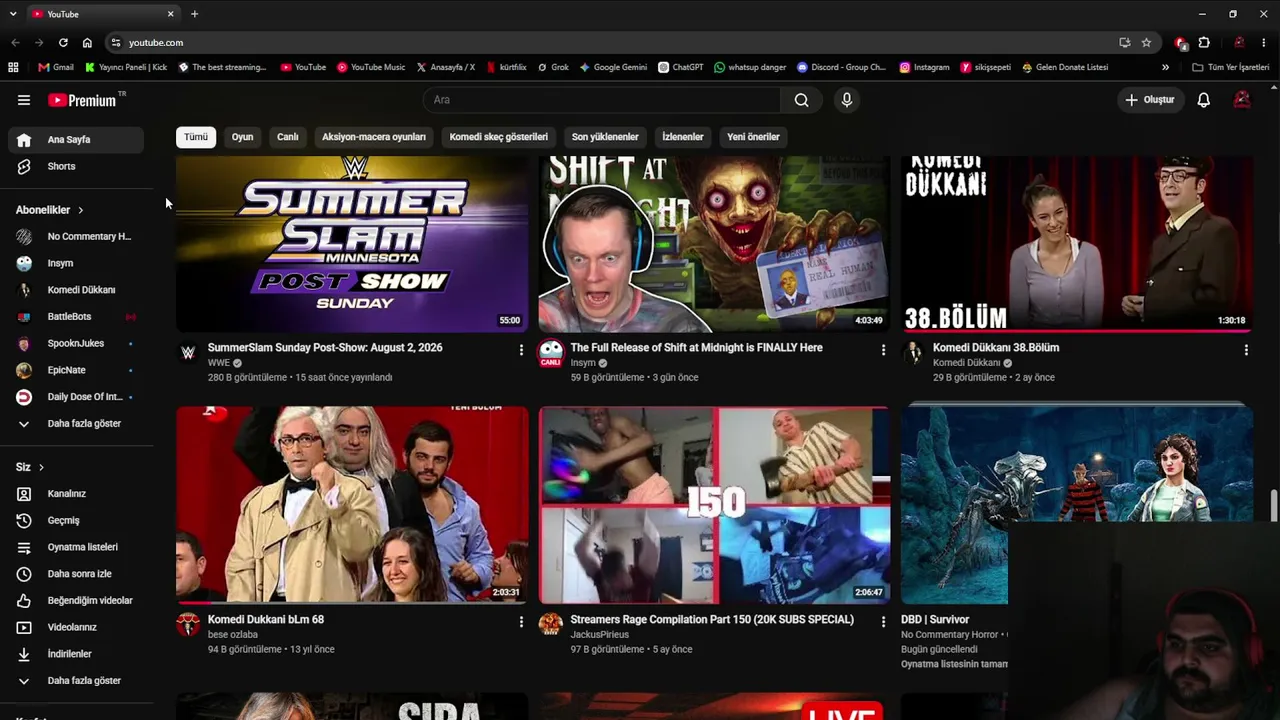This screenshot has width=1280, height=720.
Task: Open options for Komedi Dükkanı 38.Bölüm
Action: [x=1246, y=350]
